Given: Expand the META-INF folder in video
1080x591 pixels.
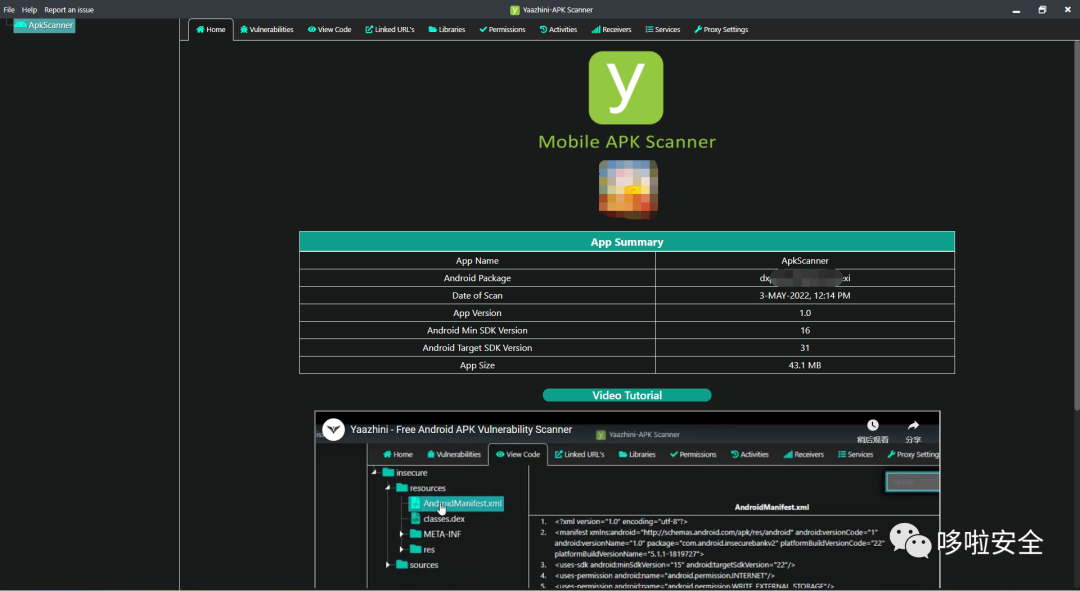Looking at the screenshot, I should click(402, 534).
